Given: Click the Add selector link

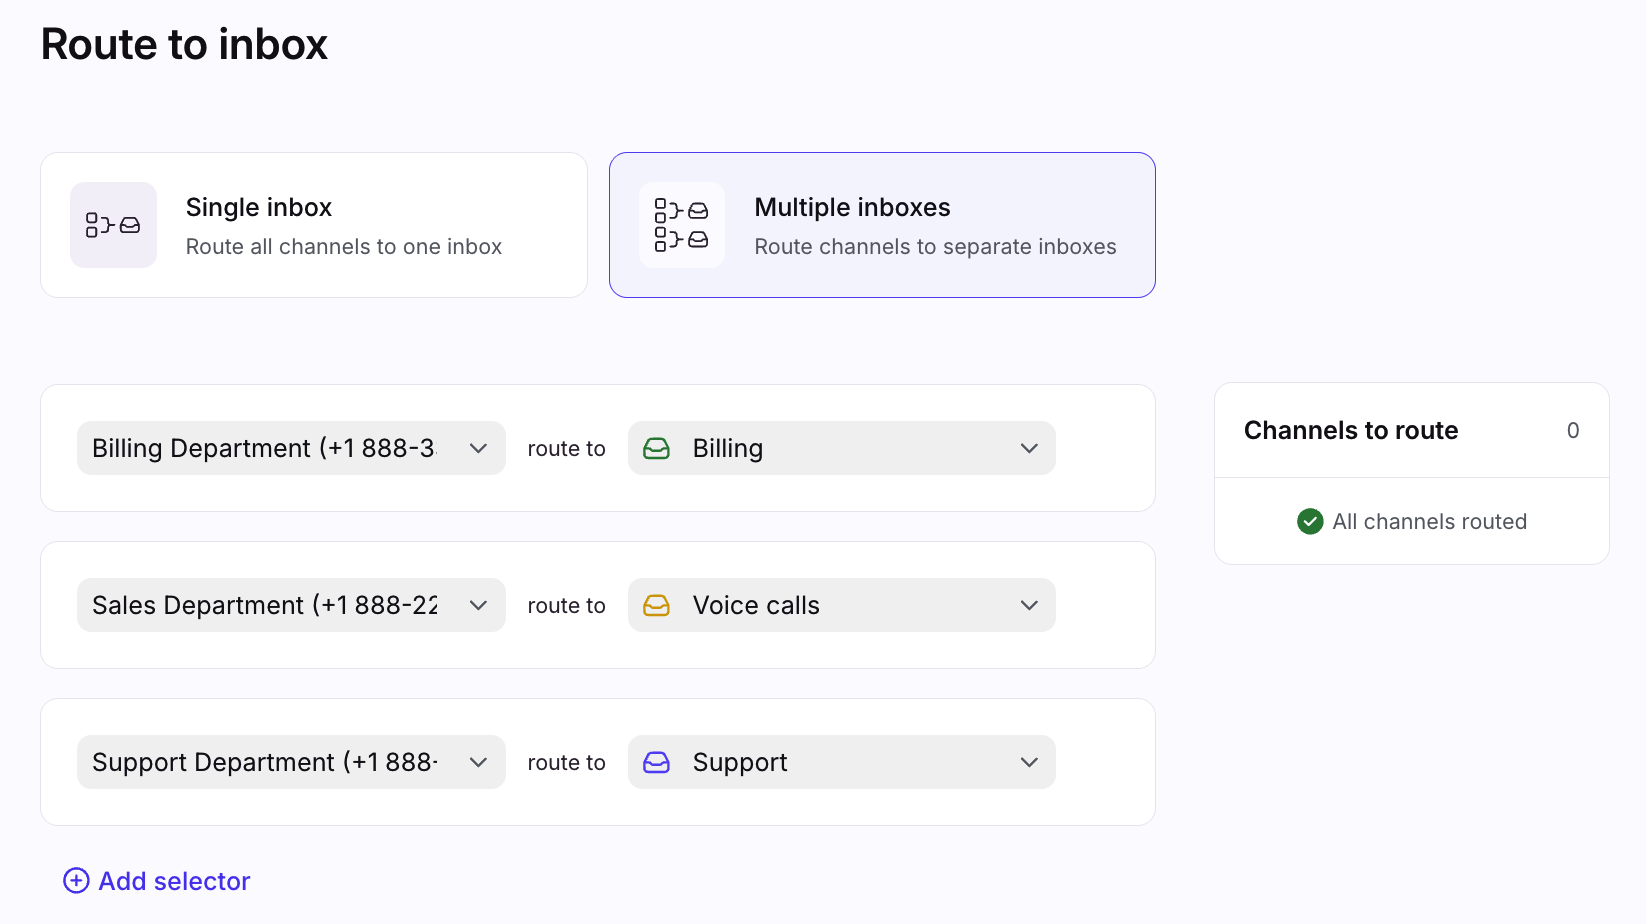Looking at the screenshot, I should coord(174,881).
